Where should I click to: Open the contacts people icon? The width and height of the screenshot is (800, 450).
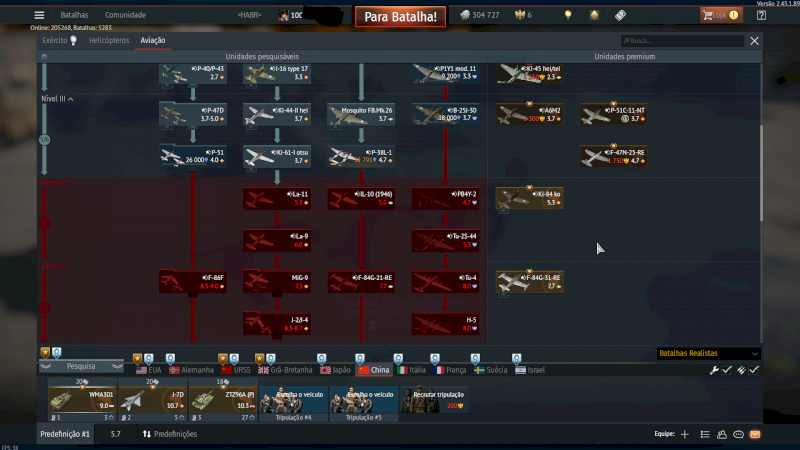[721, 434]
